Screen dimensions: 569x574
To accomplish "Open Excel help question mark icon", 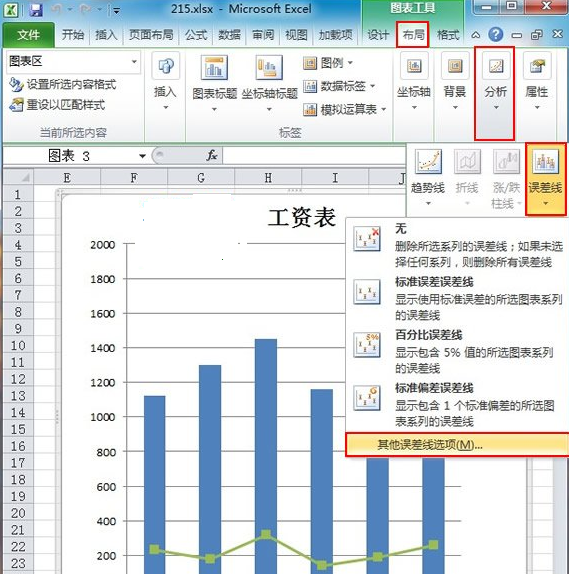I will [496, 35].
